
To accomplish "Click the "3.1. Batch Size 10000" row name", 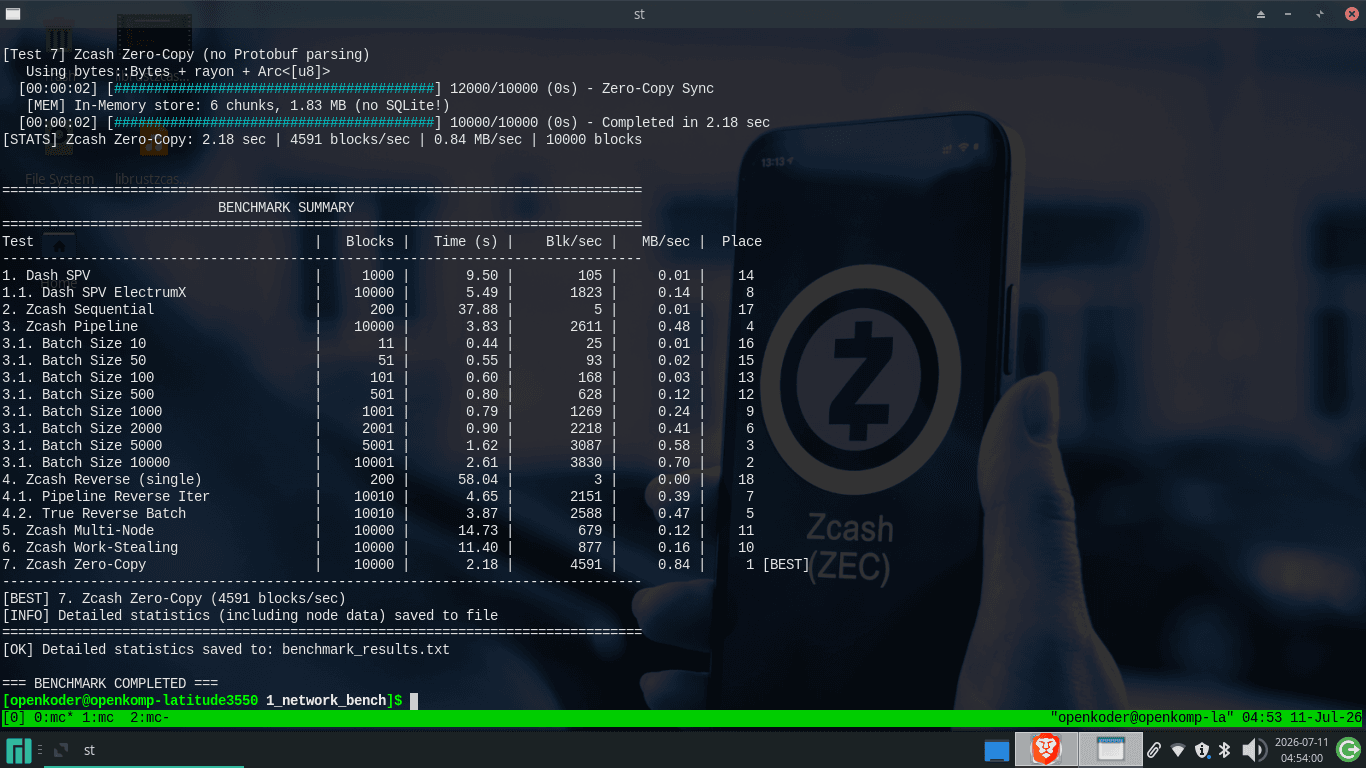I will coord(86,462).
